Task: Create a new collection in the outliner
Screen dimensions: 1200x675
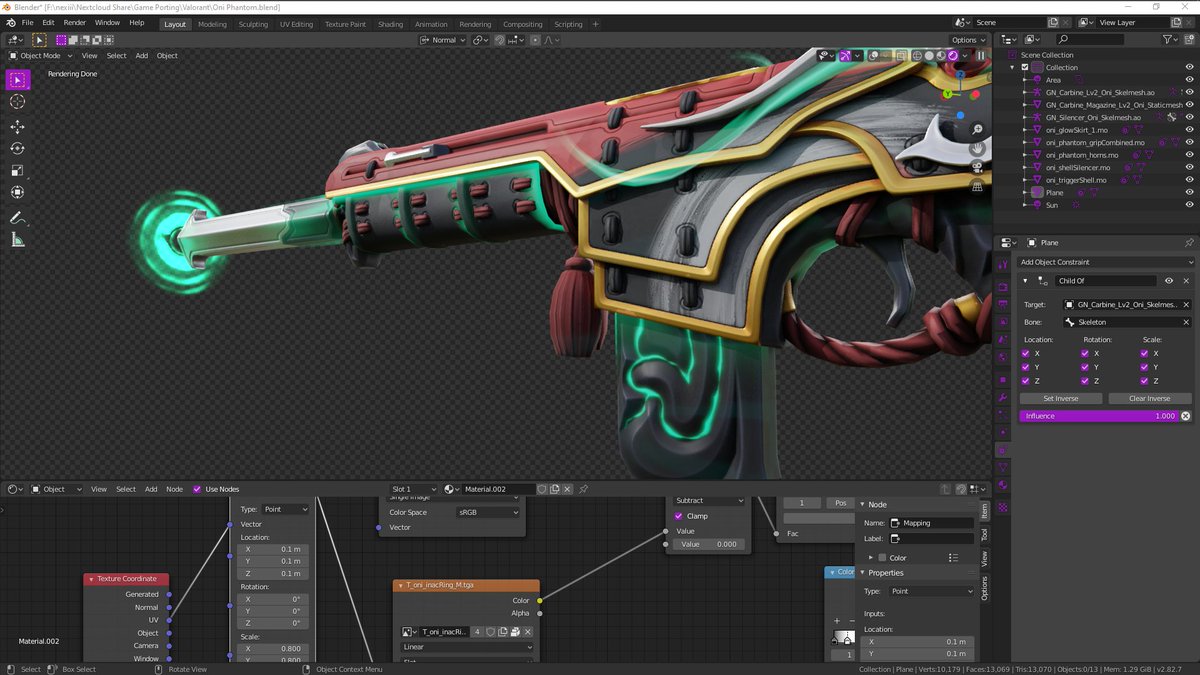Action: tap(1189, 40)
